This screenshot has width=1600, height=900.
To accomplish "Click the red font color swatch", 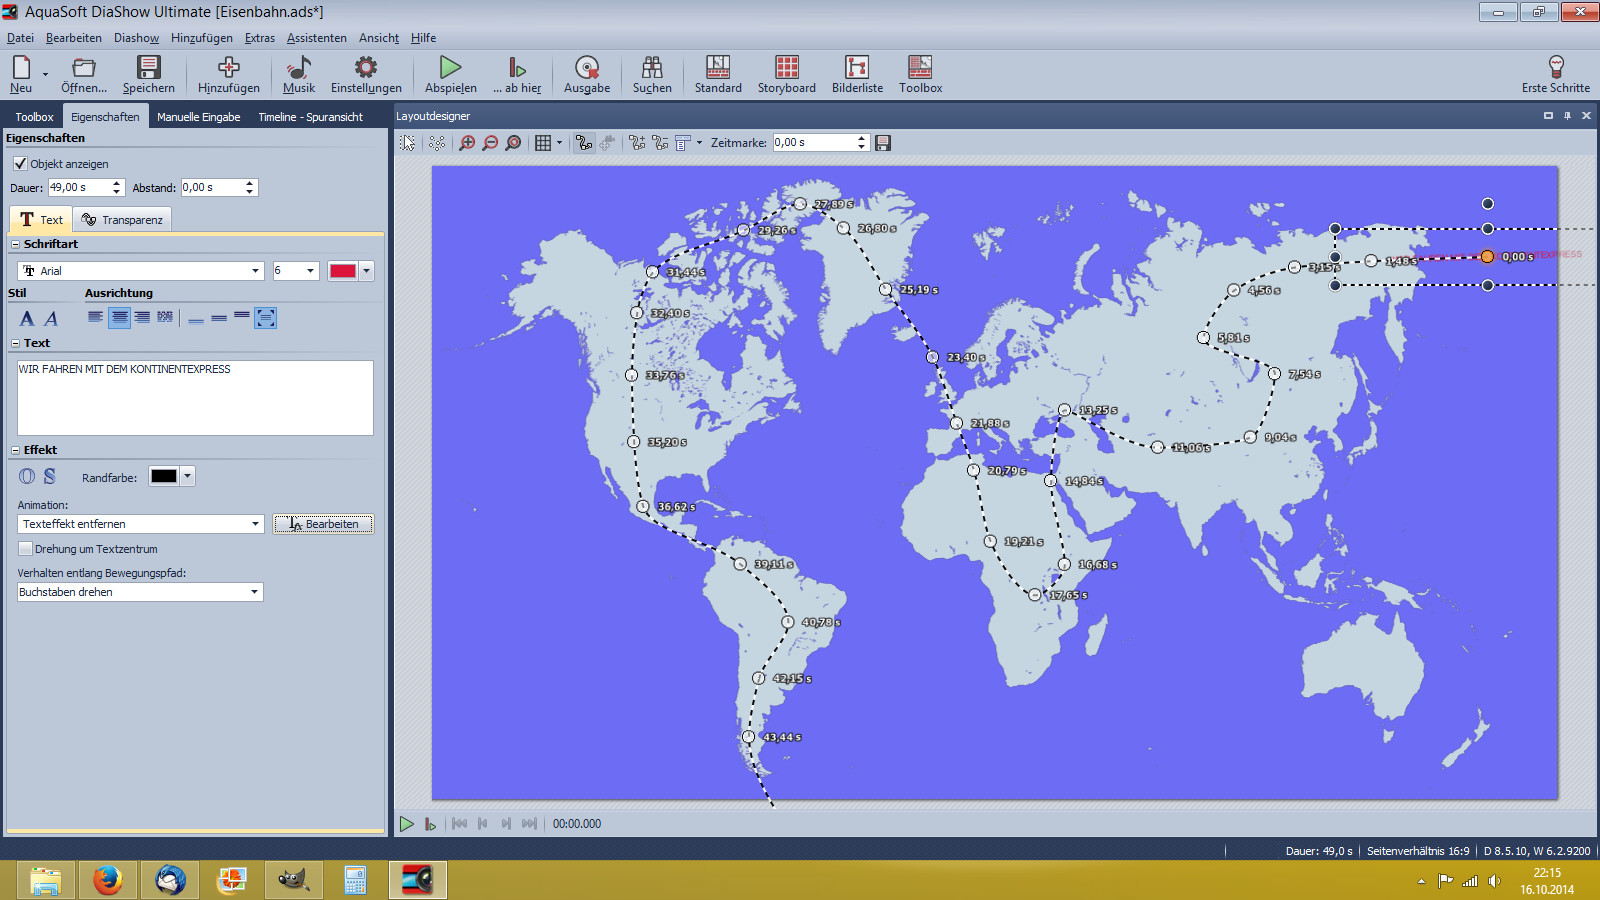I will (x=343, y=271).
